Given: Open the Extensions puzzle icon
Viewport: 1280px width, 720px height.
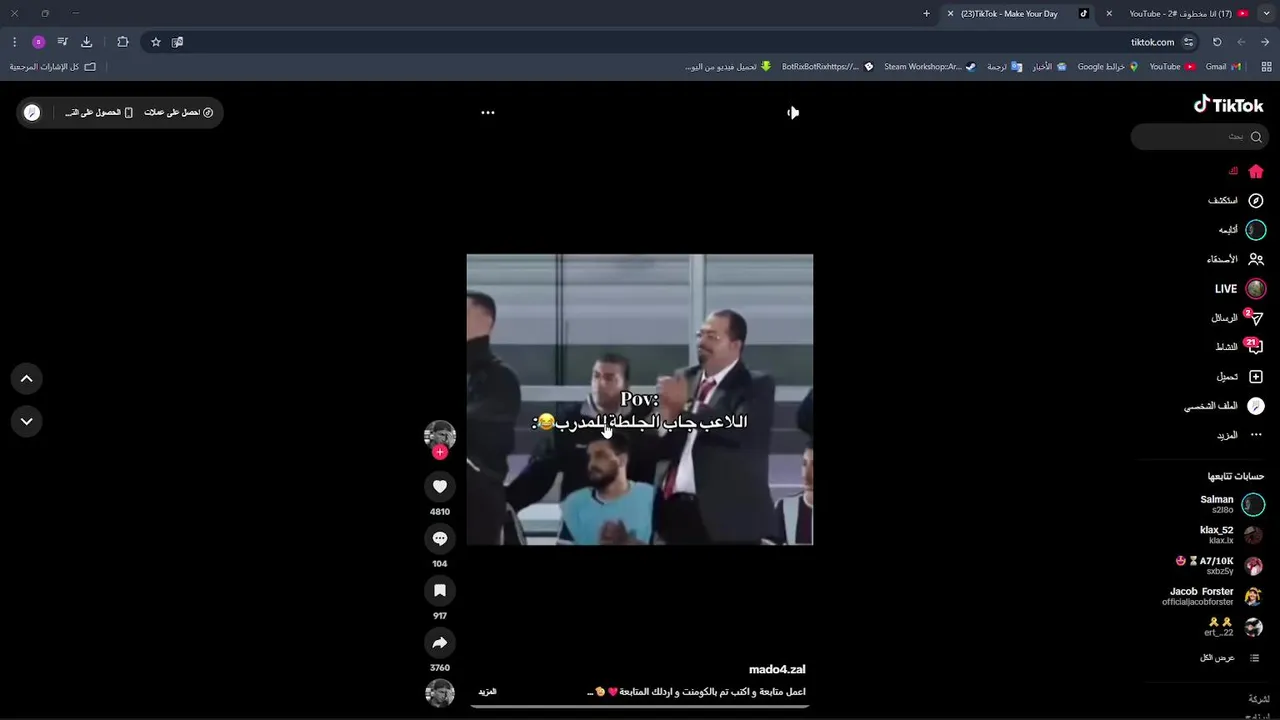Looking at the screenshot, I should pos(123,42).
